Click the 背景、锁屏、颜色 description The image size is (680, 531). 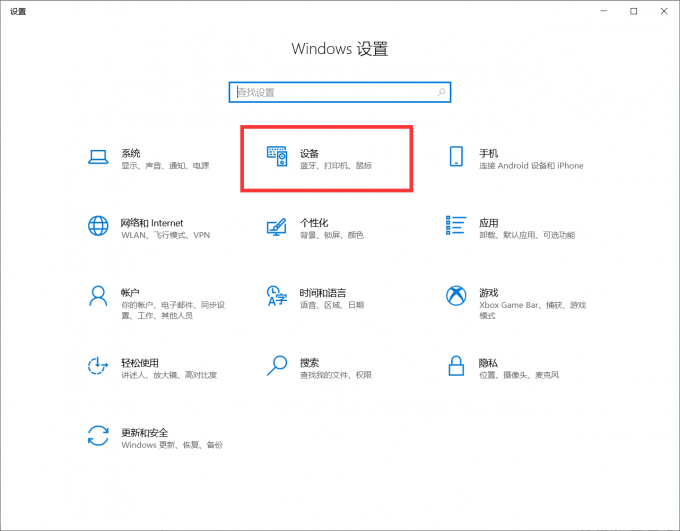click(332, 235)
